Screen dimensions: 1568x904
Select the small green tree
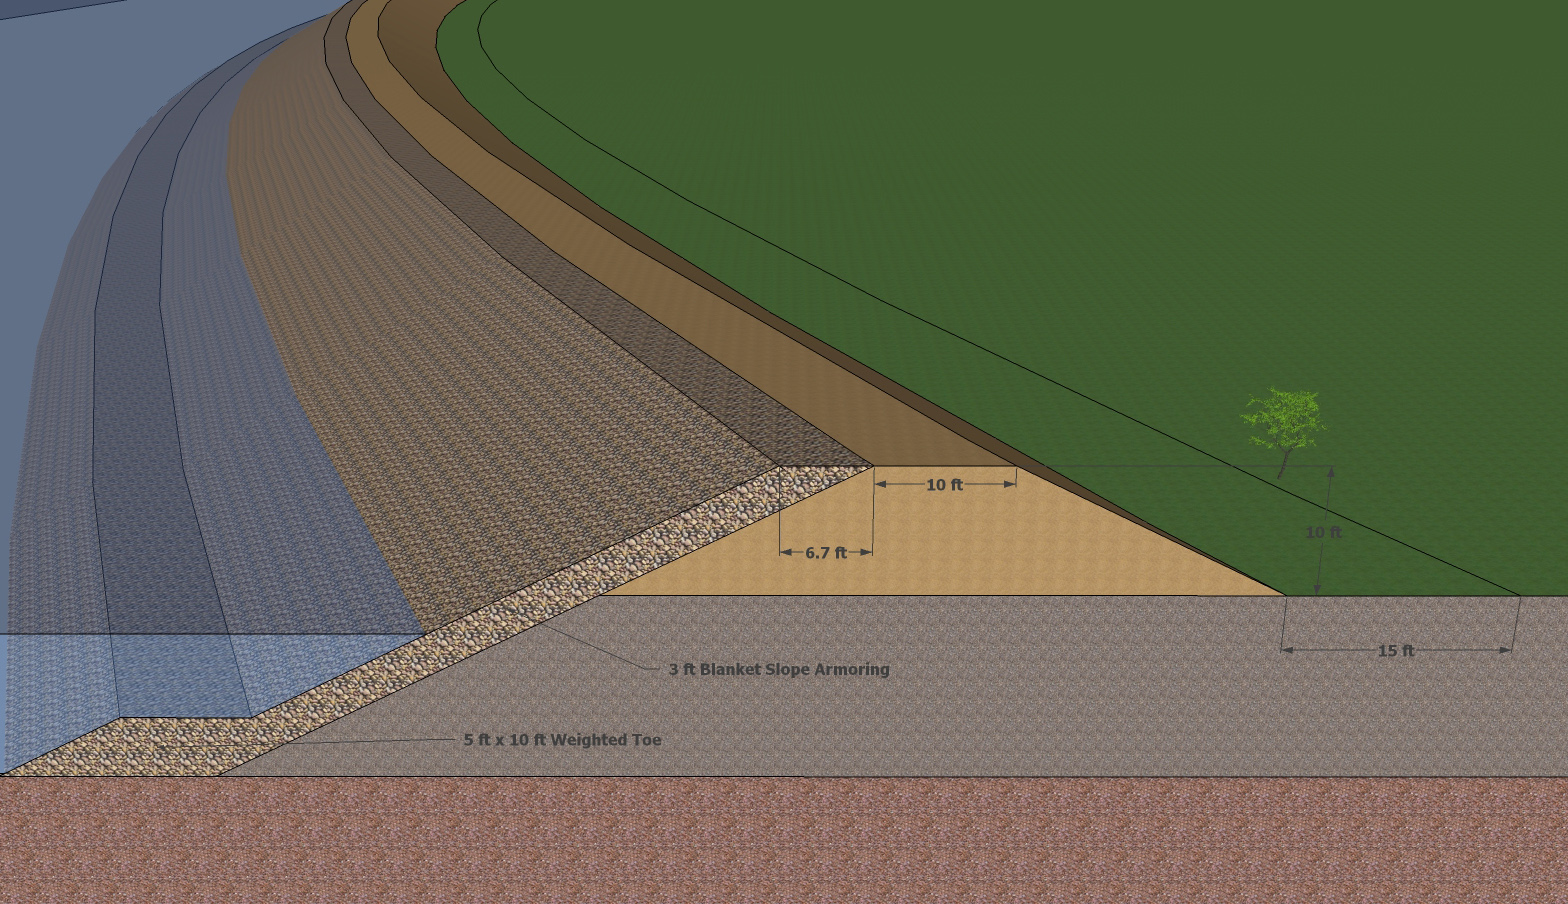[1284, 432]
